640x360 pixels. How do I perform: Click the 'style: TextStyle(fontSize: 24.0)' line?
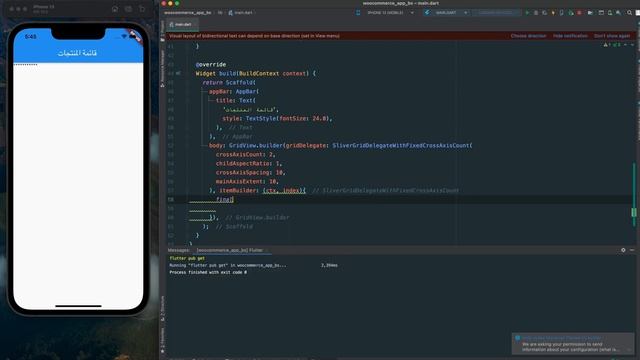point(277,118)
